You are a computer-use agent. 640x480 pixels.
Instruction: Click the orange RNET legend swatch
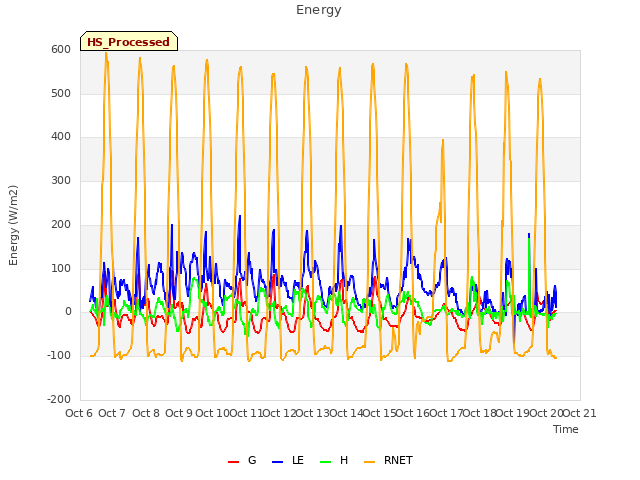click(369, 462)
